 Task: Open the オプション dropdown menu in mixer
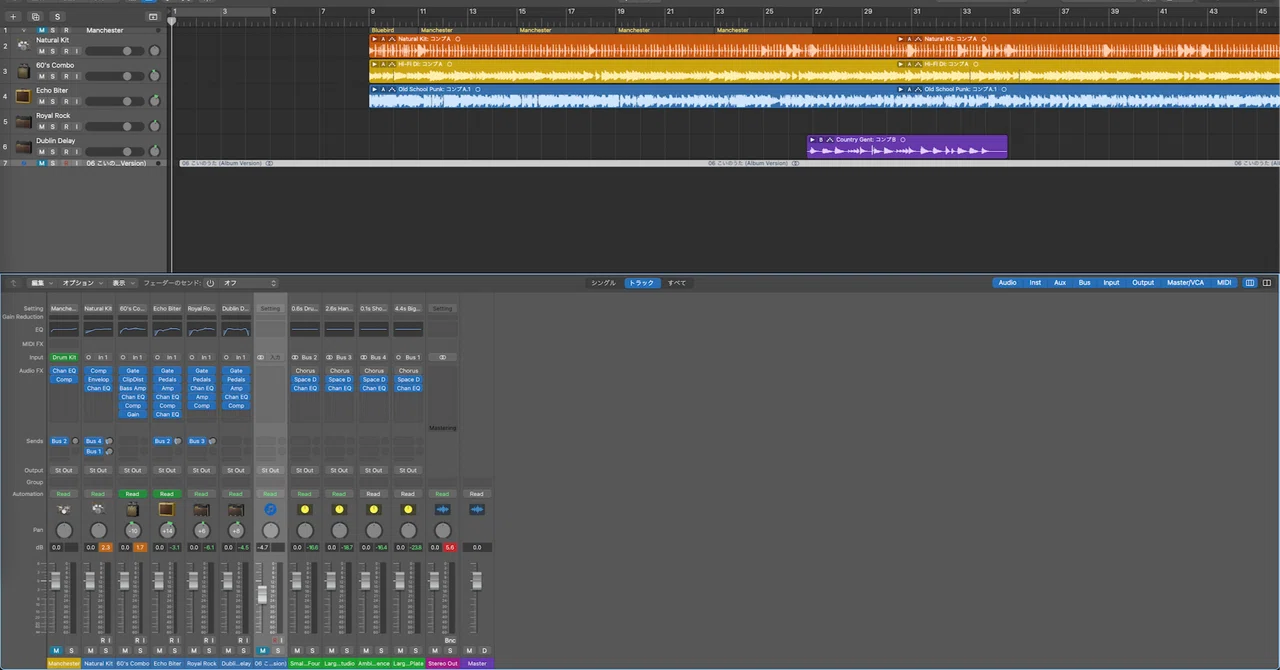[81, 283]
